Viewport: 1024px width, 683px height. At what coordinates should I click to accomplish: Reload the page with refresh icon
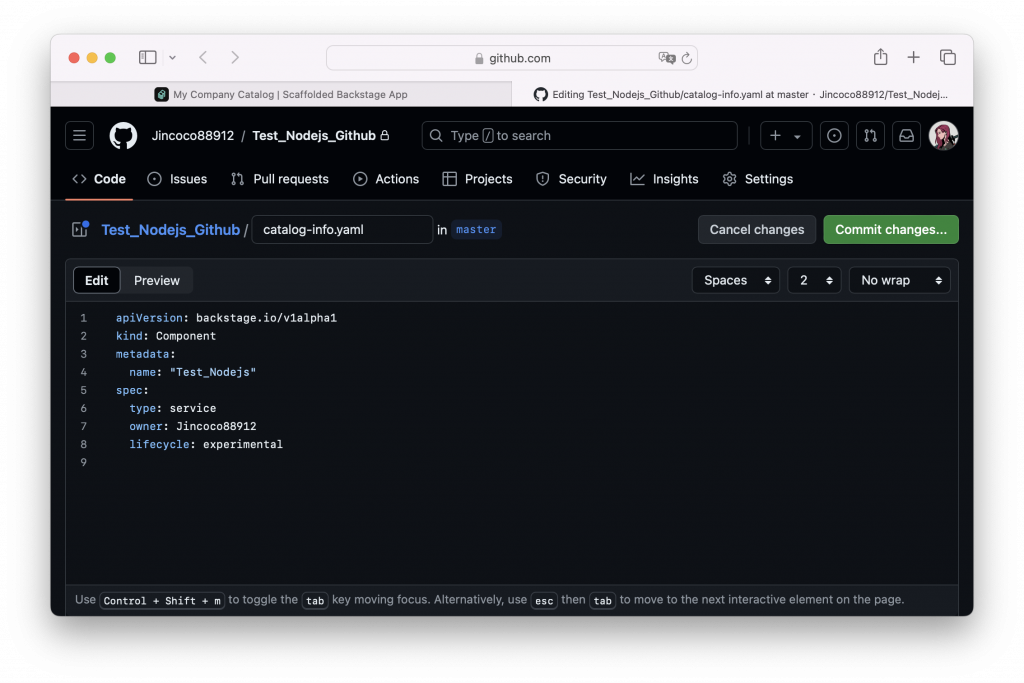[686, 58]
